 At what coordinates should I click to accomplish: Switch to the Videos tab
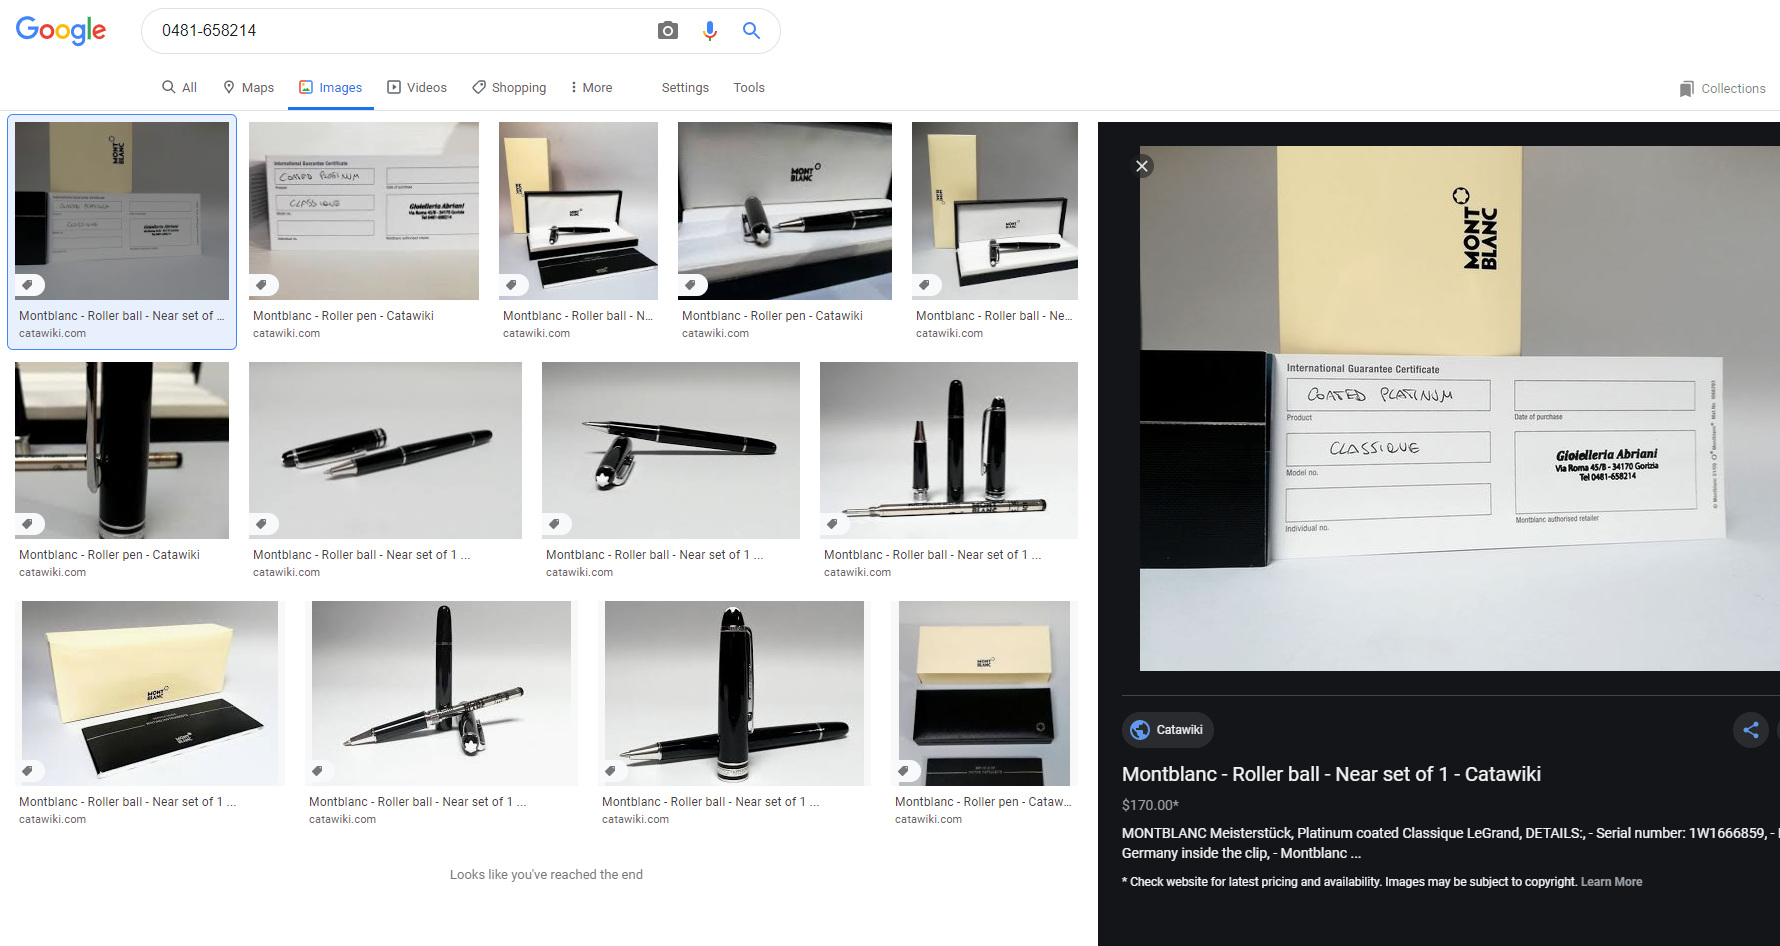coord(417,88)
